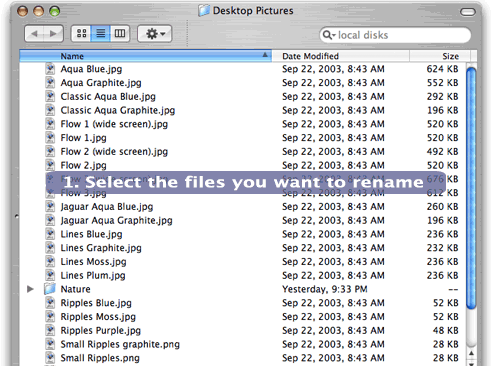Select the Flow 1 (wide screen).jpg name
This screenshot has width=492, height=366.
pos(114,124)
